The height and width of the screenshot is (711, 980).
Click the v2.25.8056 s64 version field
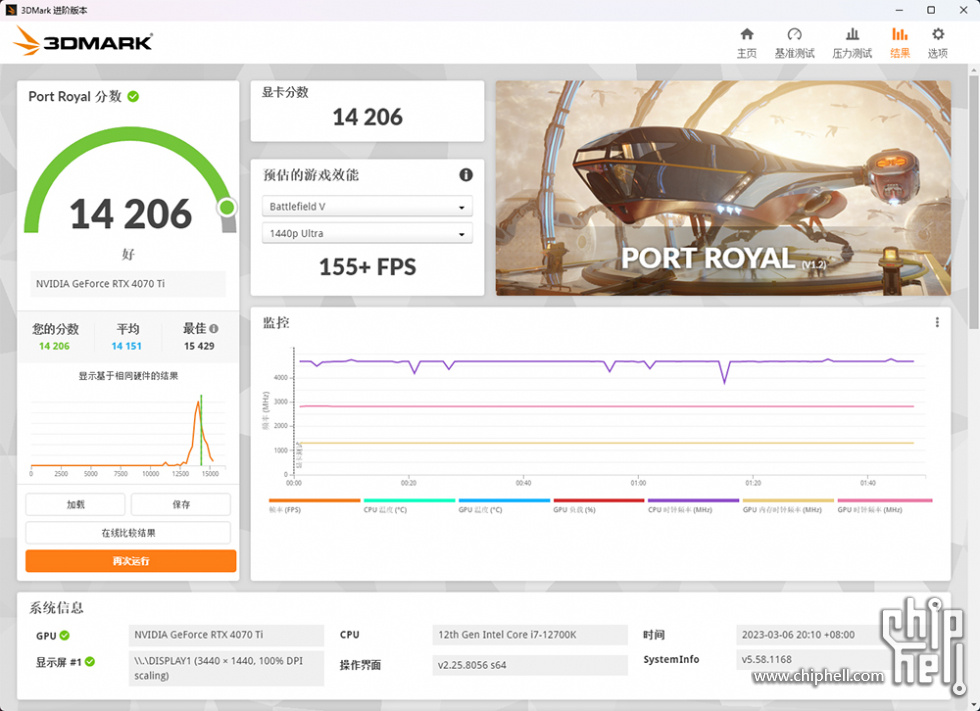pos(530,665)
